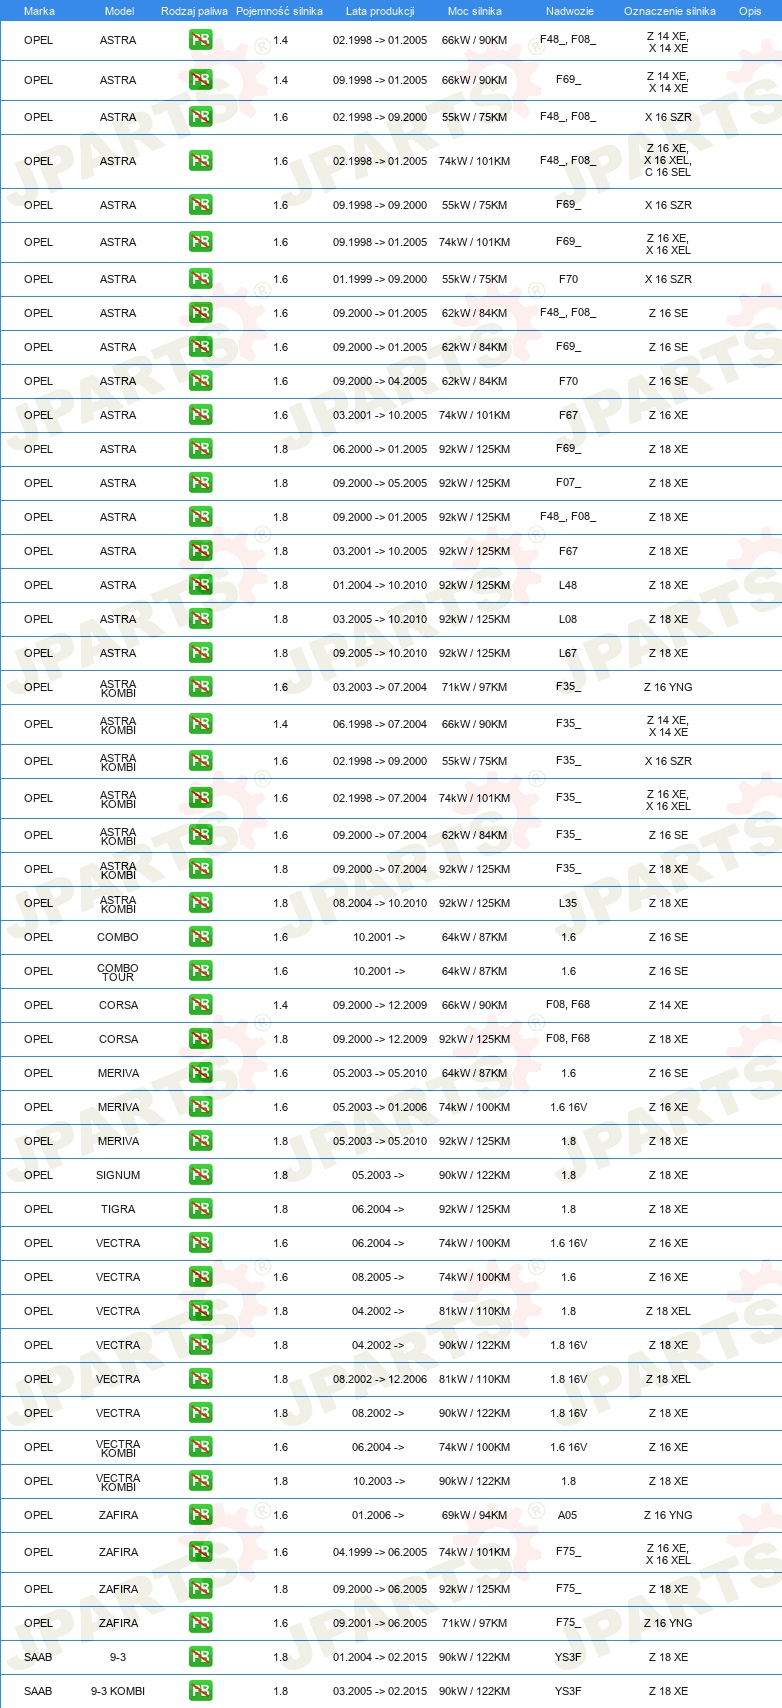Click the engine code cell containing C 16 SEL
This screenshot has height=1708, width=782.
coord(668,160)
